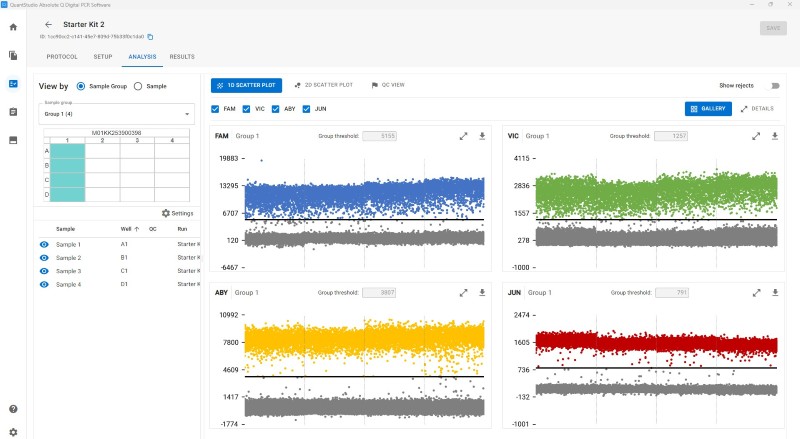Click the DETAILS view button
Viewport: 800px width, 439px height.
pyautogui.click(x=757, y=109)
